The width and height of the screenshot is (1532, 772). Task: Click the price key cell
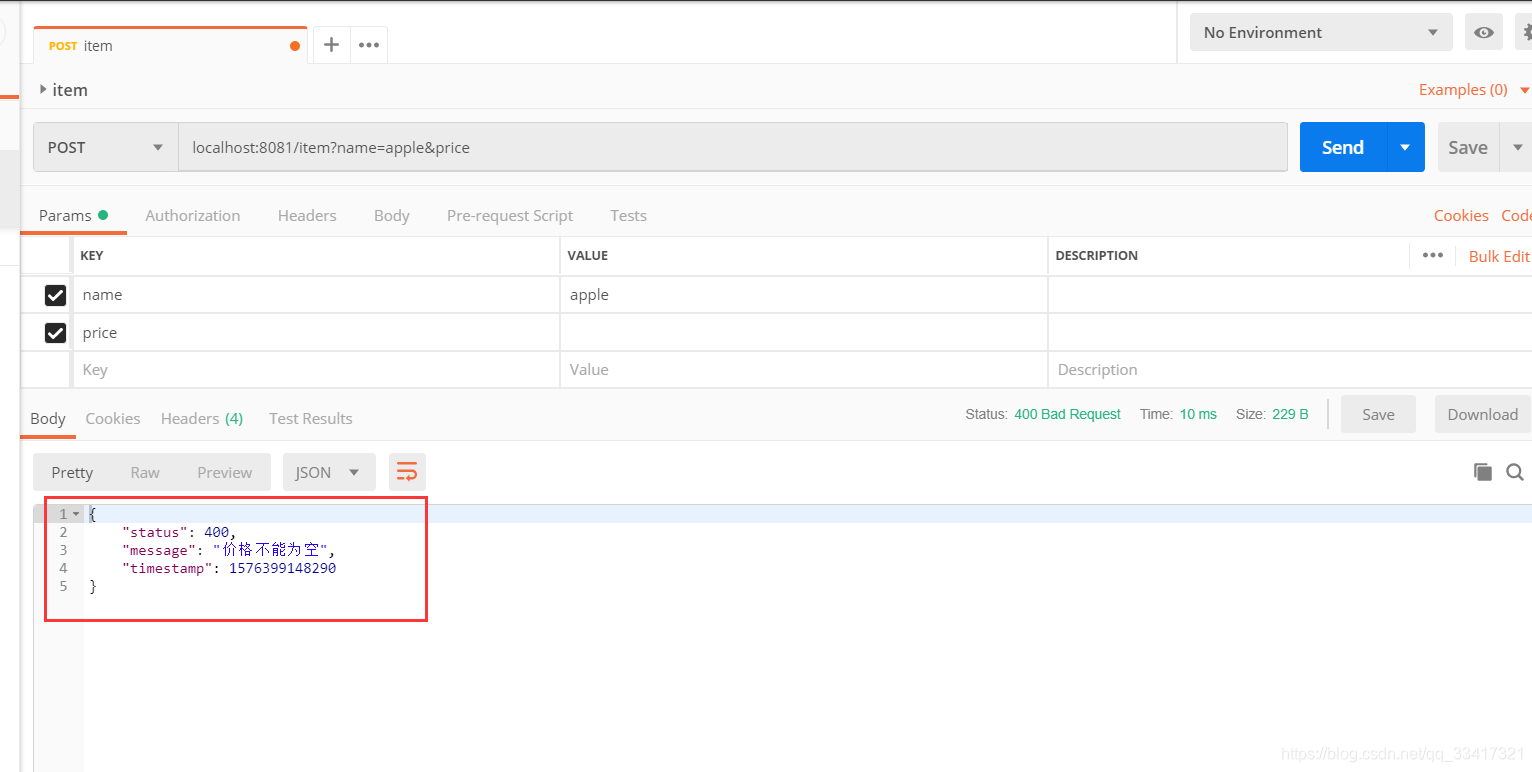click(316, 333)
